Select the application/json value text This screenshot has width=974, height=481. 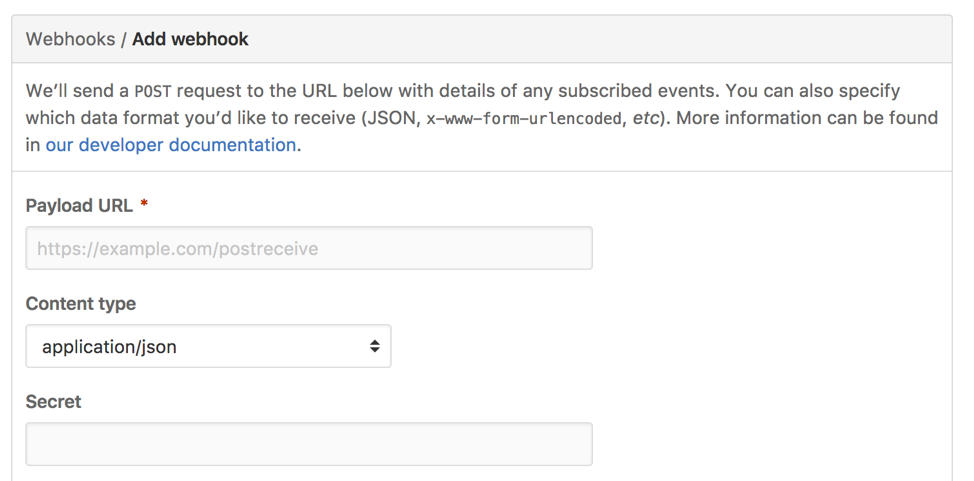(109, 347)
